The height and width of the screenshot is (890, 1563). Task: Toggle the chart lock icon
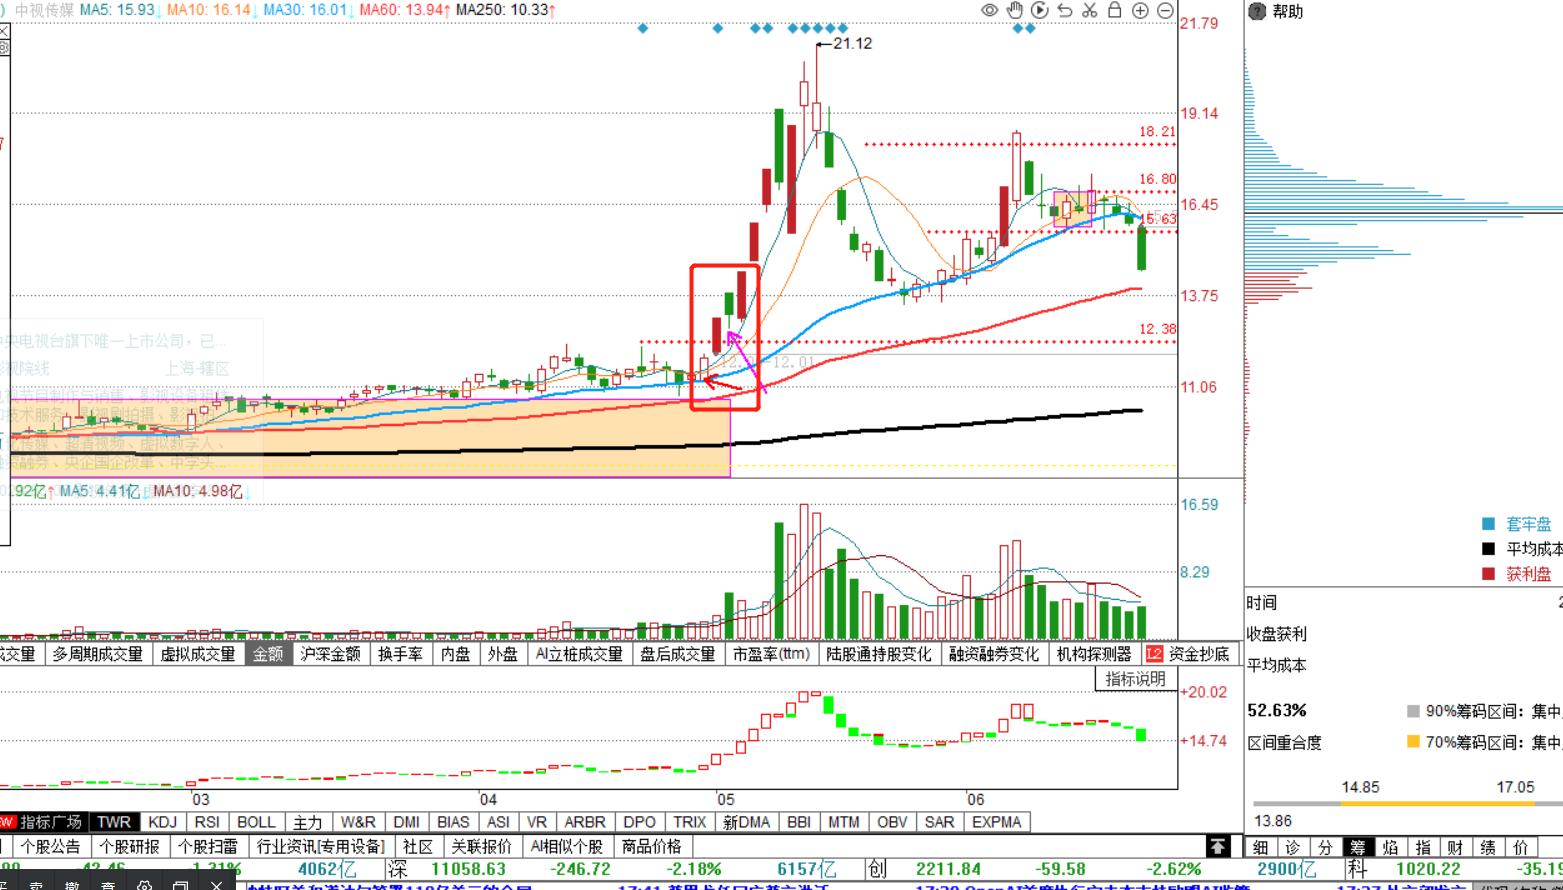pos(1115,10)
